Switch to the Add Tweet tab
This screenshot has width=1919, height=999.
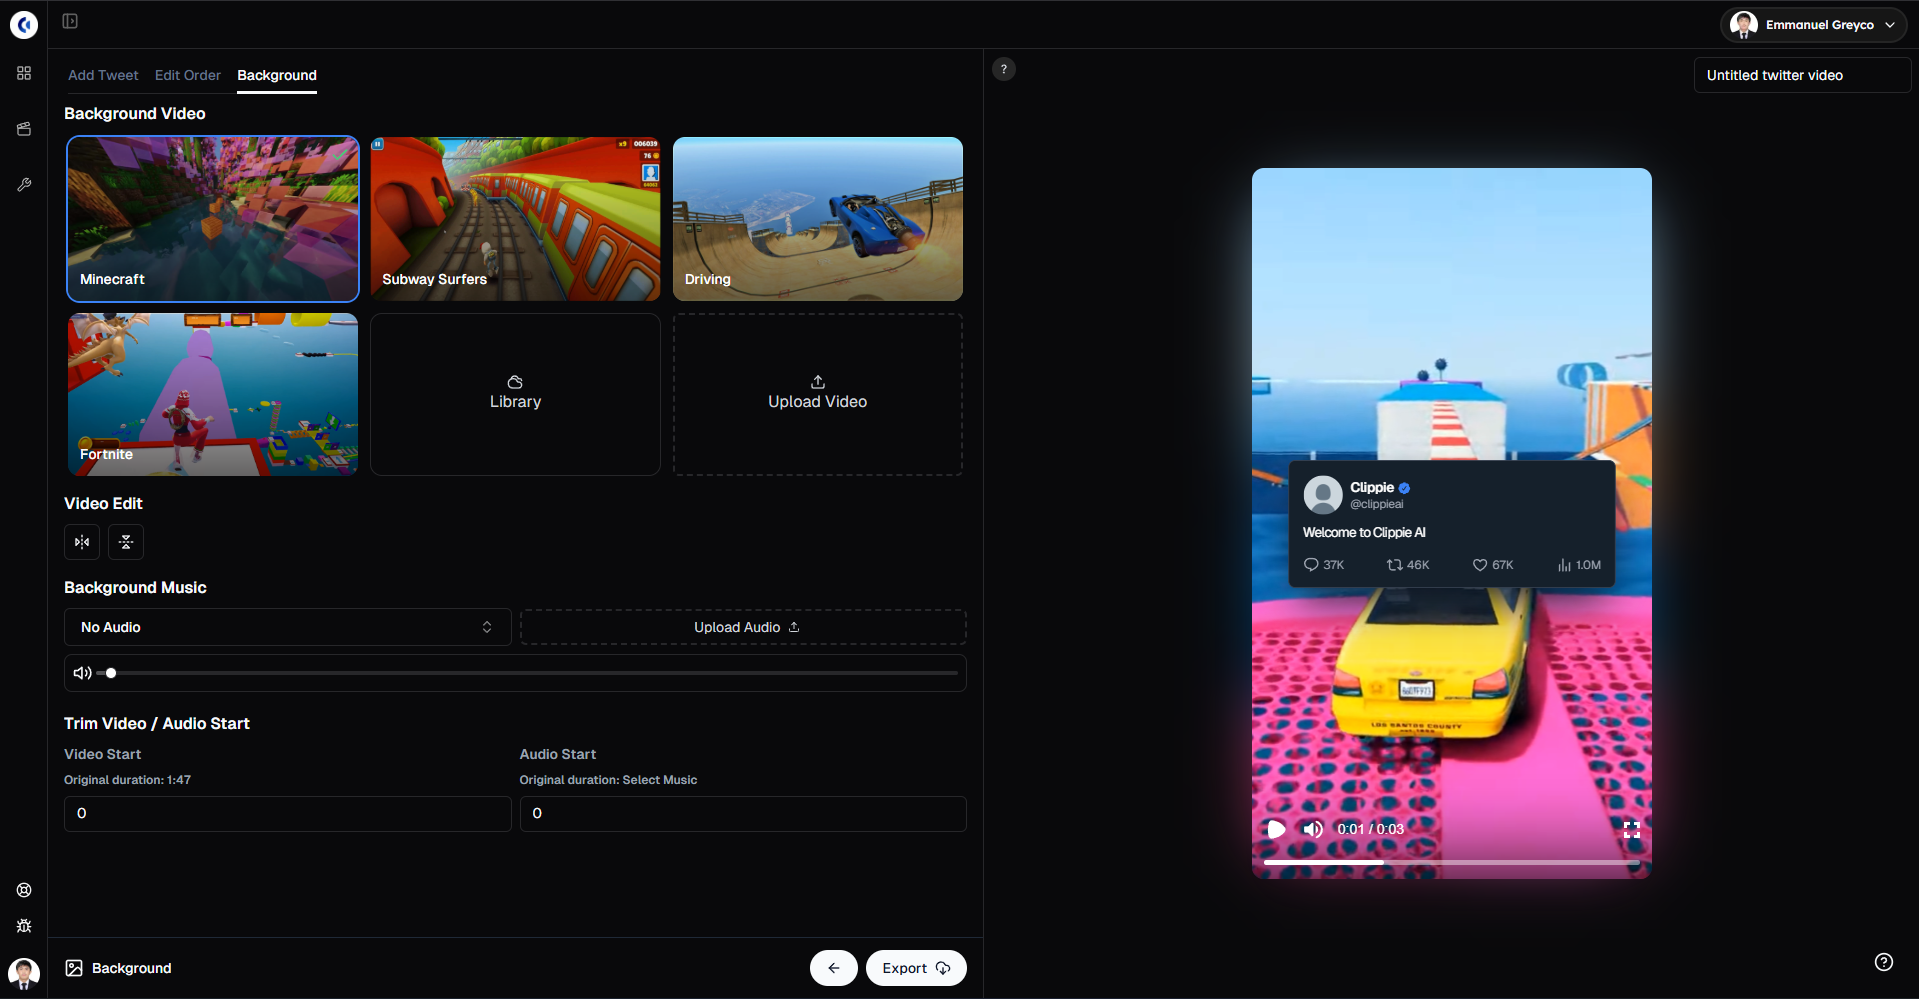click(x=103, y=75)
